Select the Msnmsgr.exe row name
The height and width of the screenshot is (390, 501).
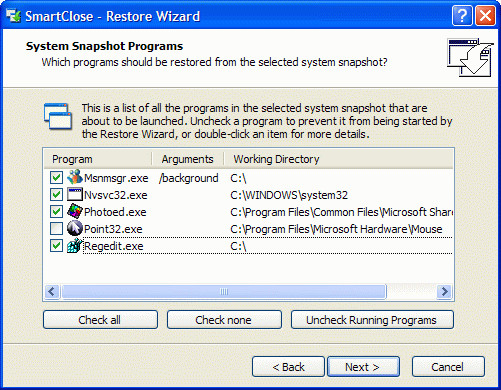coord(116,178)
